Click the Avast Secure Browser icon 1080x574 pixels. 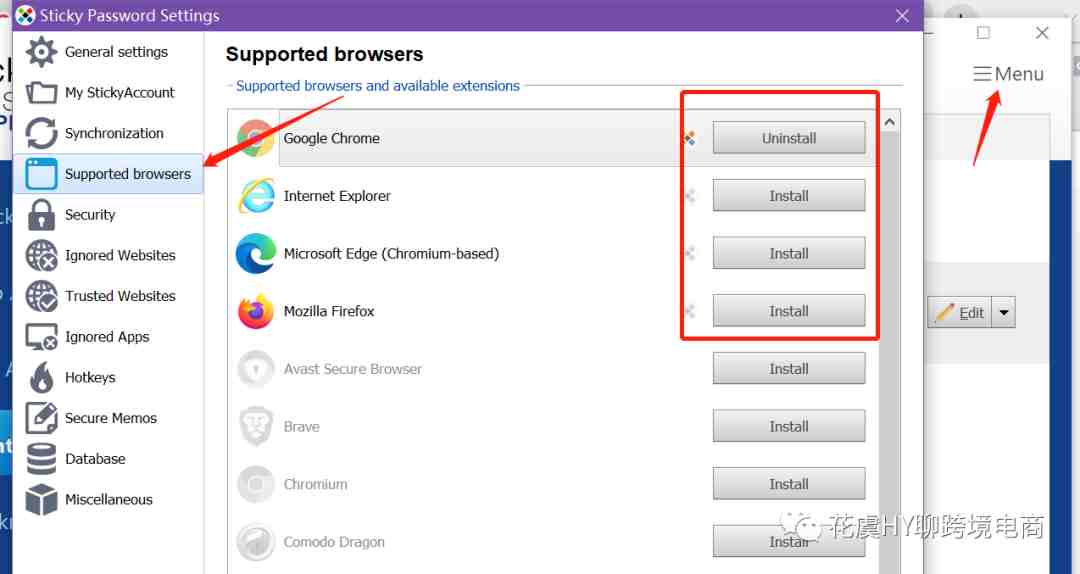tap(256, 369)
